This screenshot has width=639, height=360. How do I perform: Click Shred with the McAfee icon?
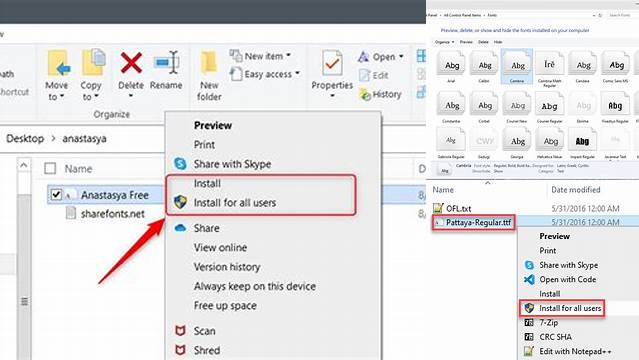(x=207, y=350)
